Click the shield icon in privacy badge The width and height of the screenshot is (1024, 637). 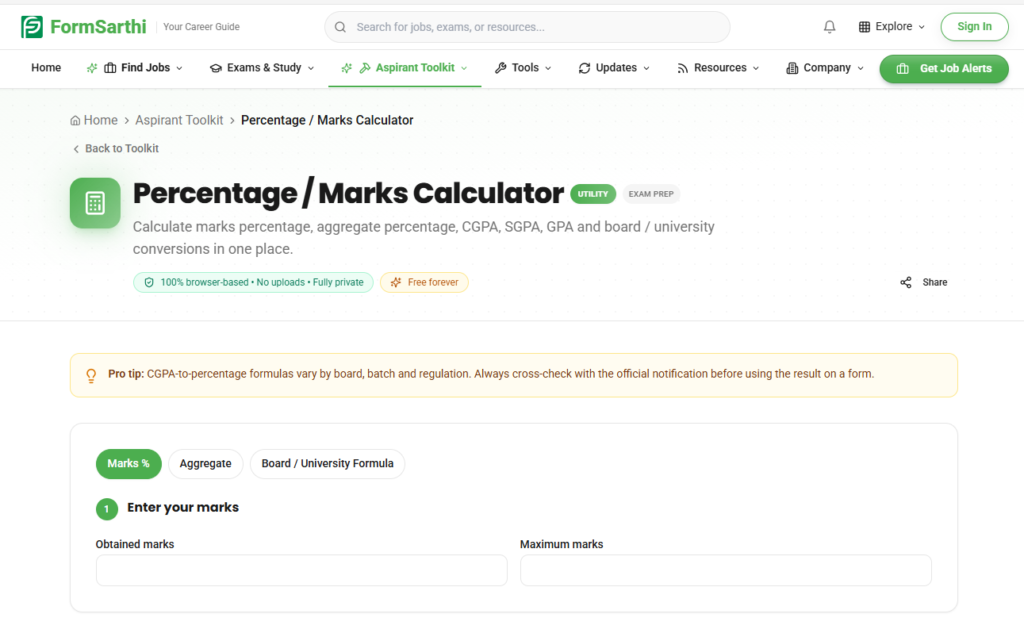(149, 282)
